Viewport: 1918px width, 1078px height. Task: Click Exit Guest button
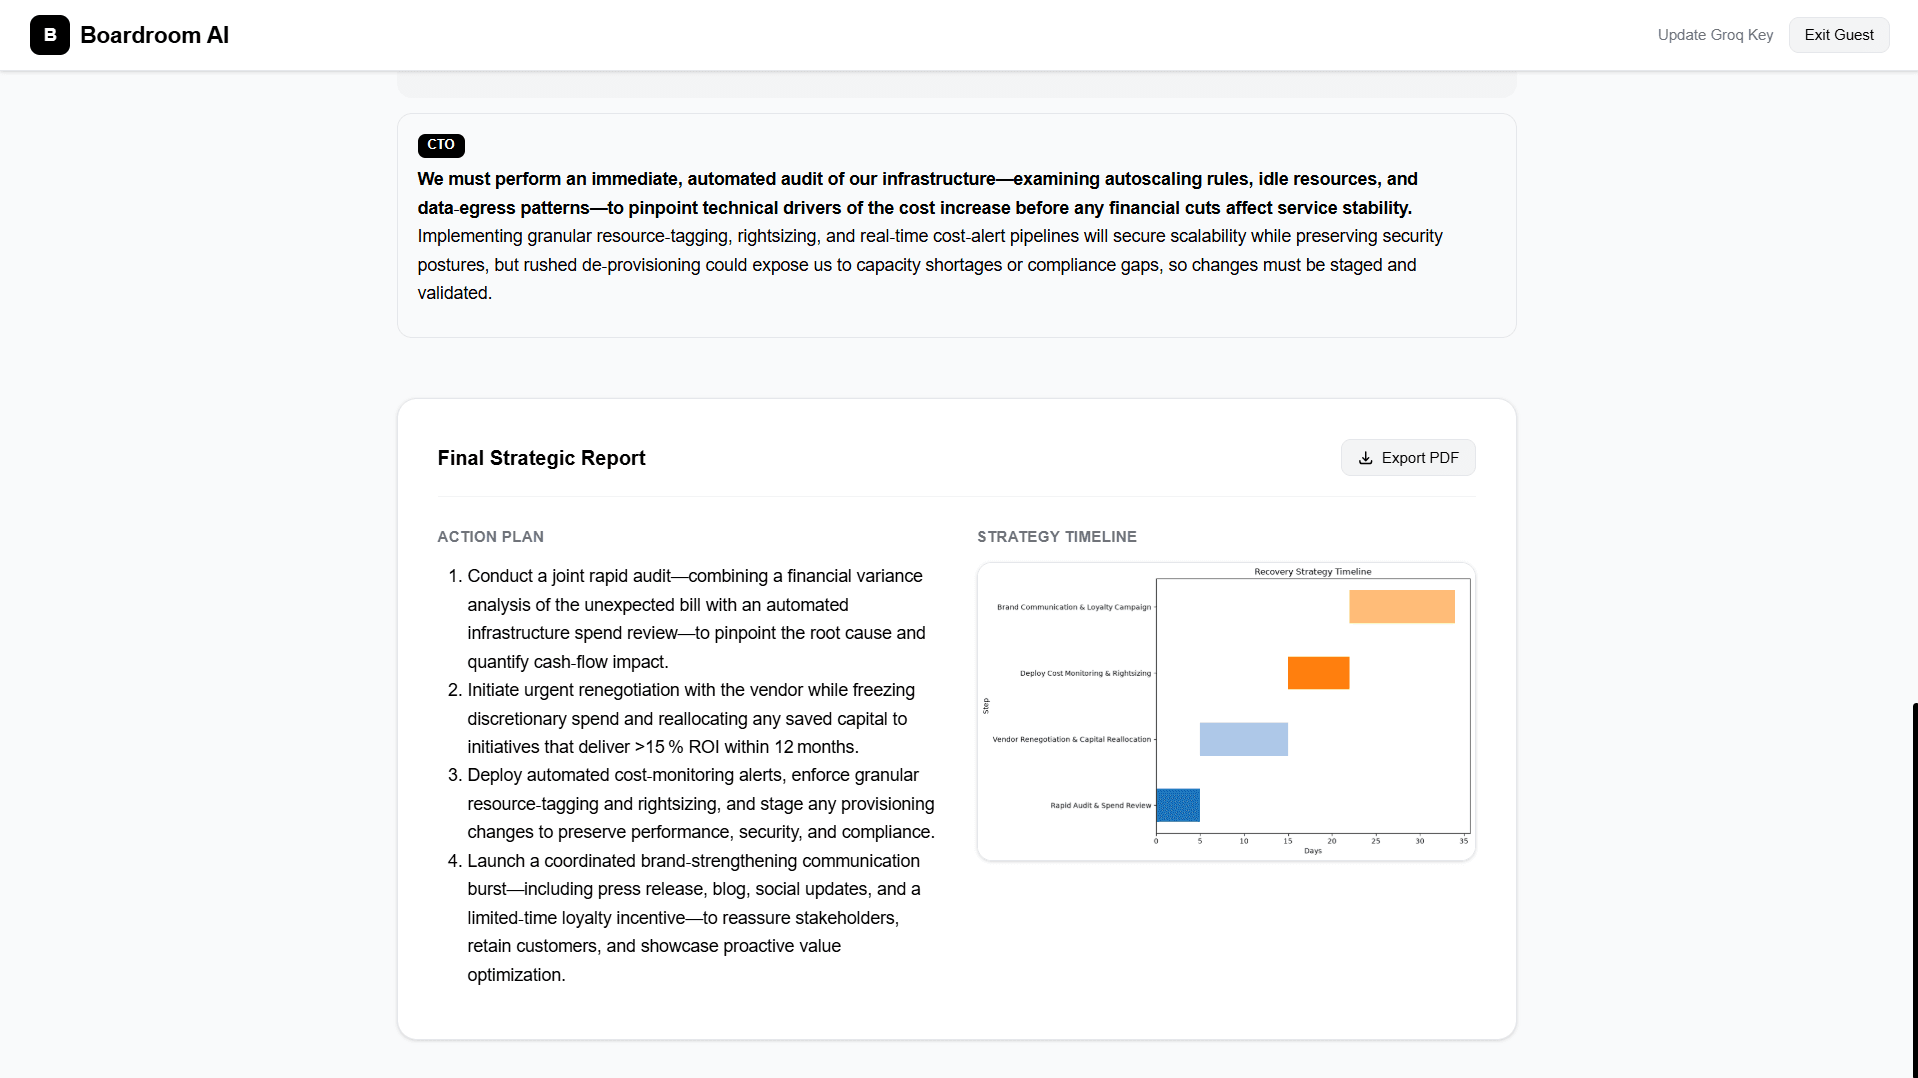1839,35
